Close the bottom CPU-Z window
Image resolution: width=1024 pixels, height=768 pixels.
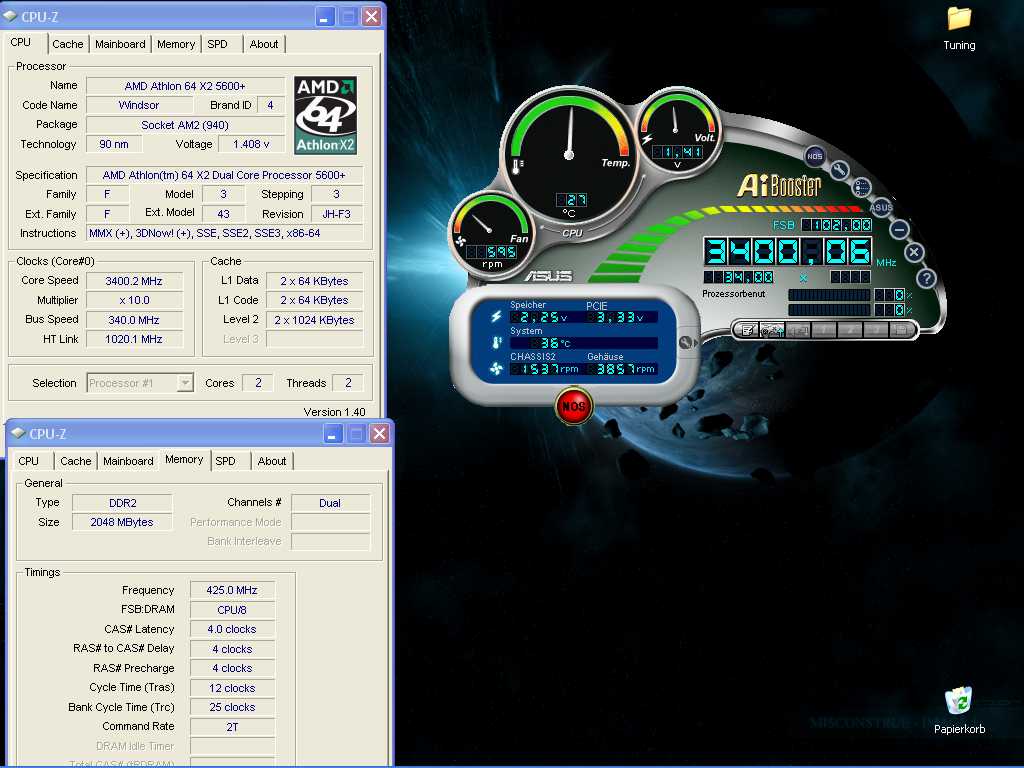tap(379, 433)
